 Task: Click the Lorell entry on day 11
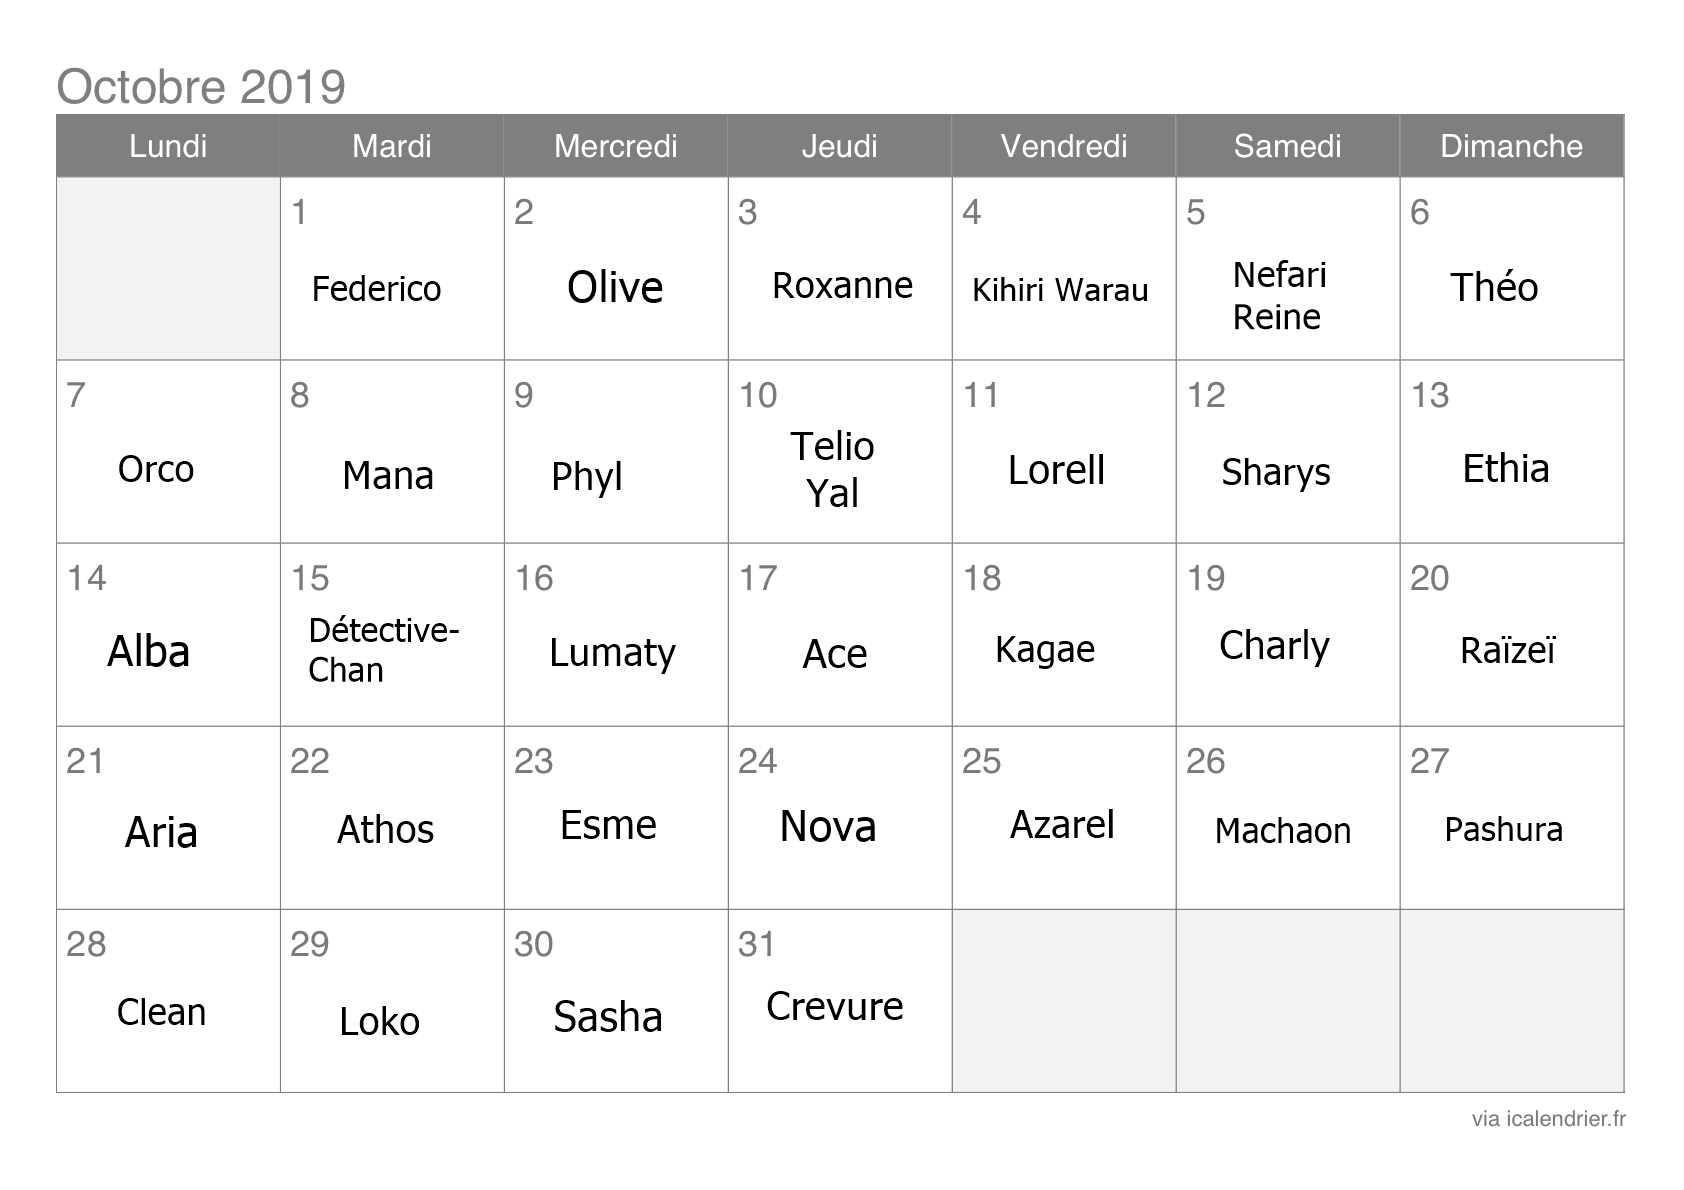coord(1056,470)
